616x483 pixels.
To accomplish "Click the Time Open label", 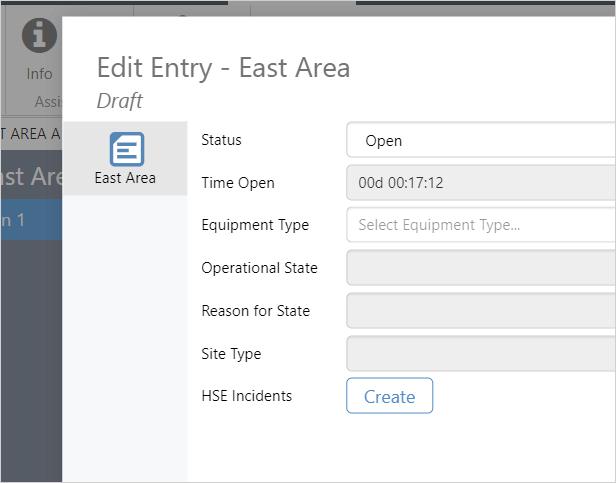I will click(x=237, y=183).
